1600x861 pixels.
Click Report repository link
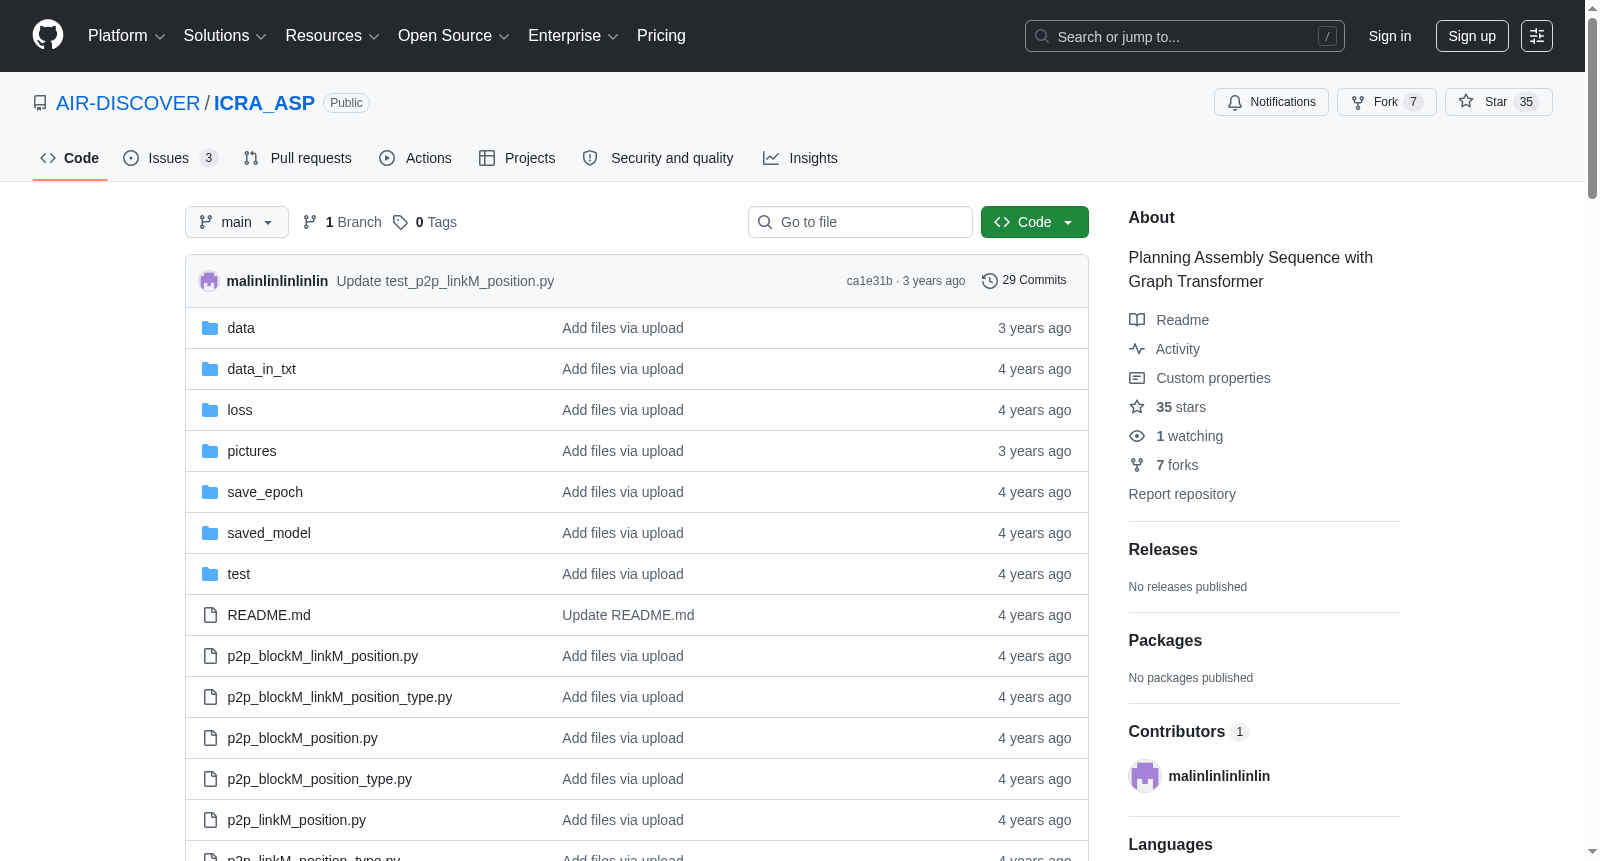pyautogui.click(x=1182, y=494)
